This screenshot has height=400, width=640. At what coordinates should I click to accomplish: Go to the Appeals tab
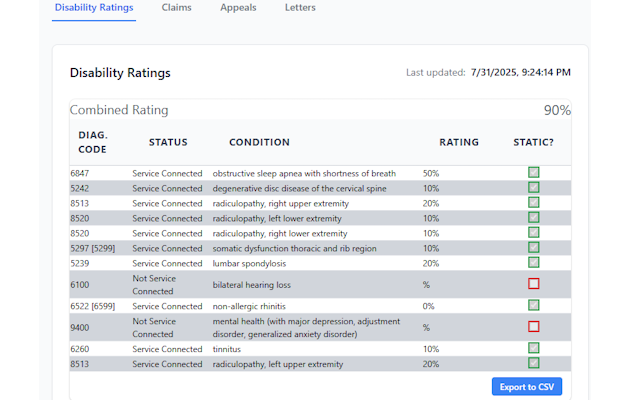coord(238,8)
